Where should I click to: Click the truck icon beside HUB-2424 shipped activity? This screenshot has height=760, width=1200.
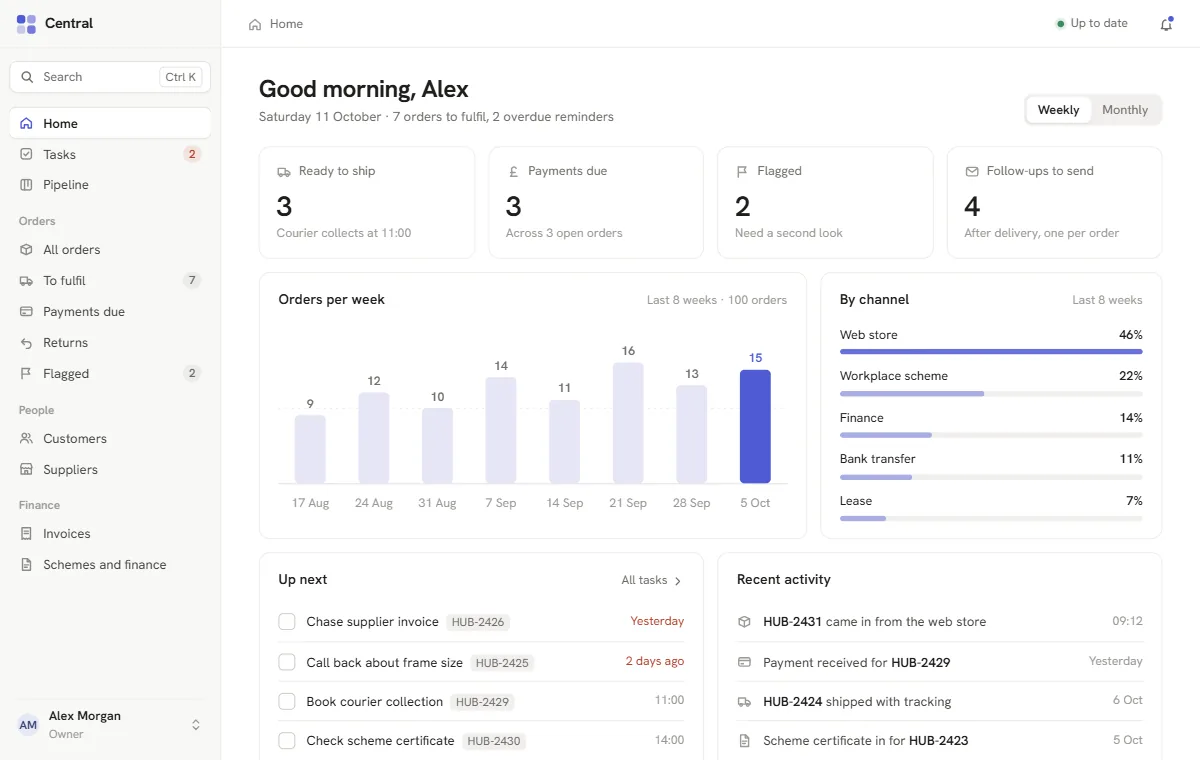coord(744,702)
